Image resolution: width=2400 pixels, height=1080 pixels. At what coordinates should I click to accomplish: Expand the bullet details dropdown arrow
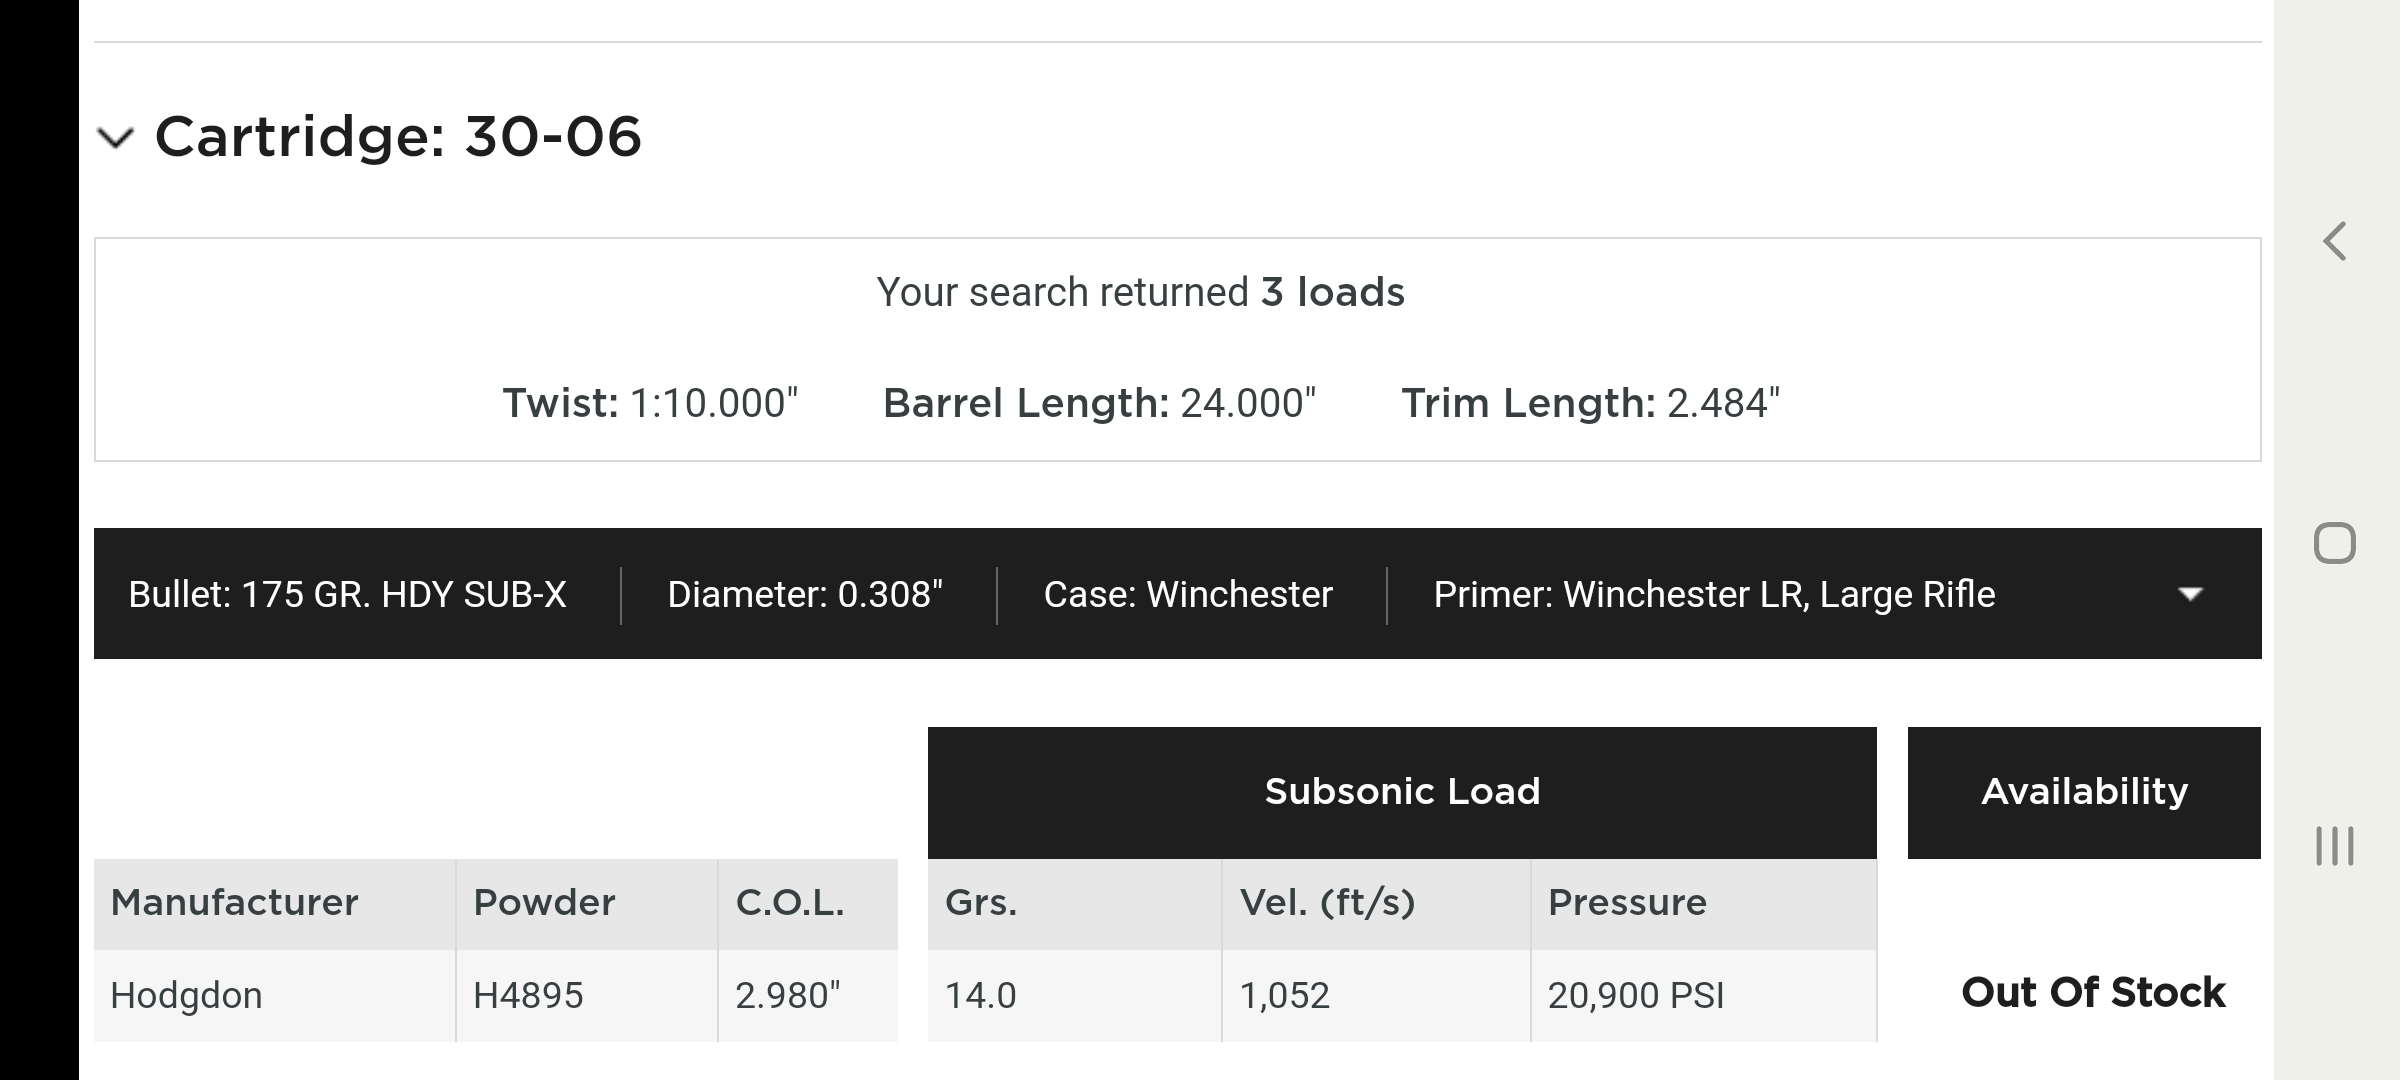point(2190,594)
